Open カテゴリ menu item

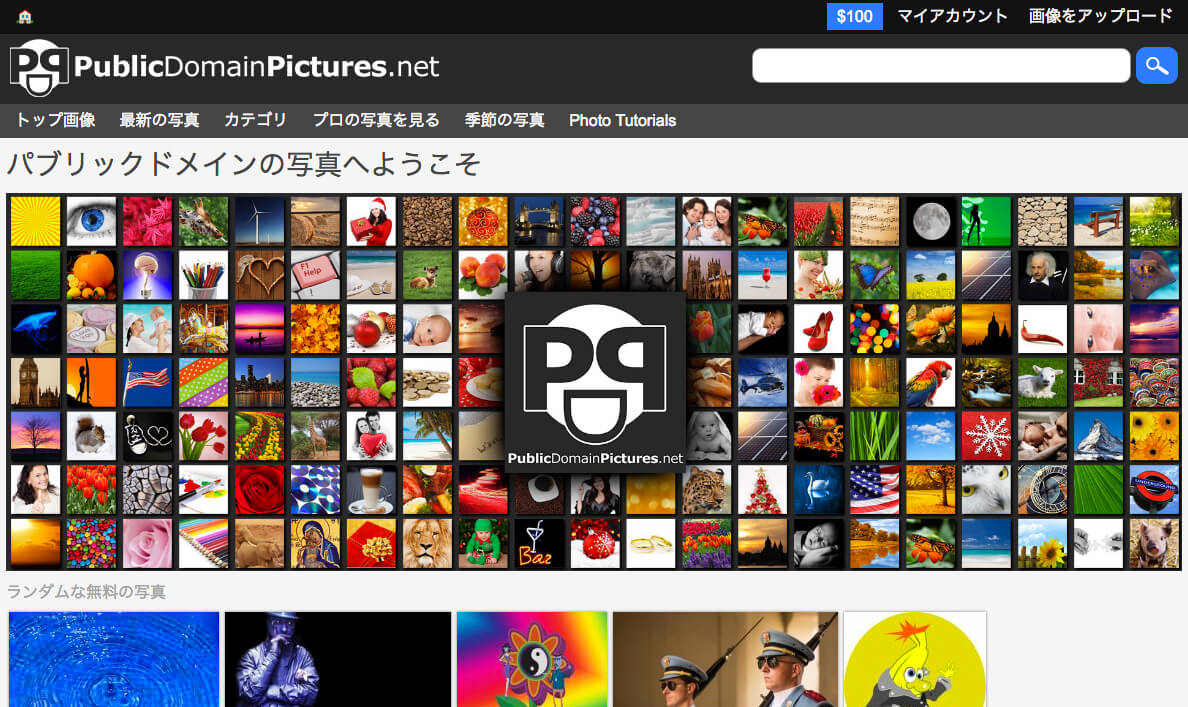pos(255,120)
